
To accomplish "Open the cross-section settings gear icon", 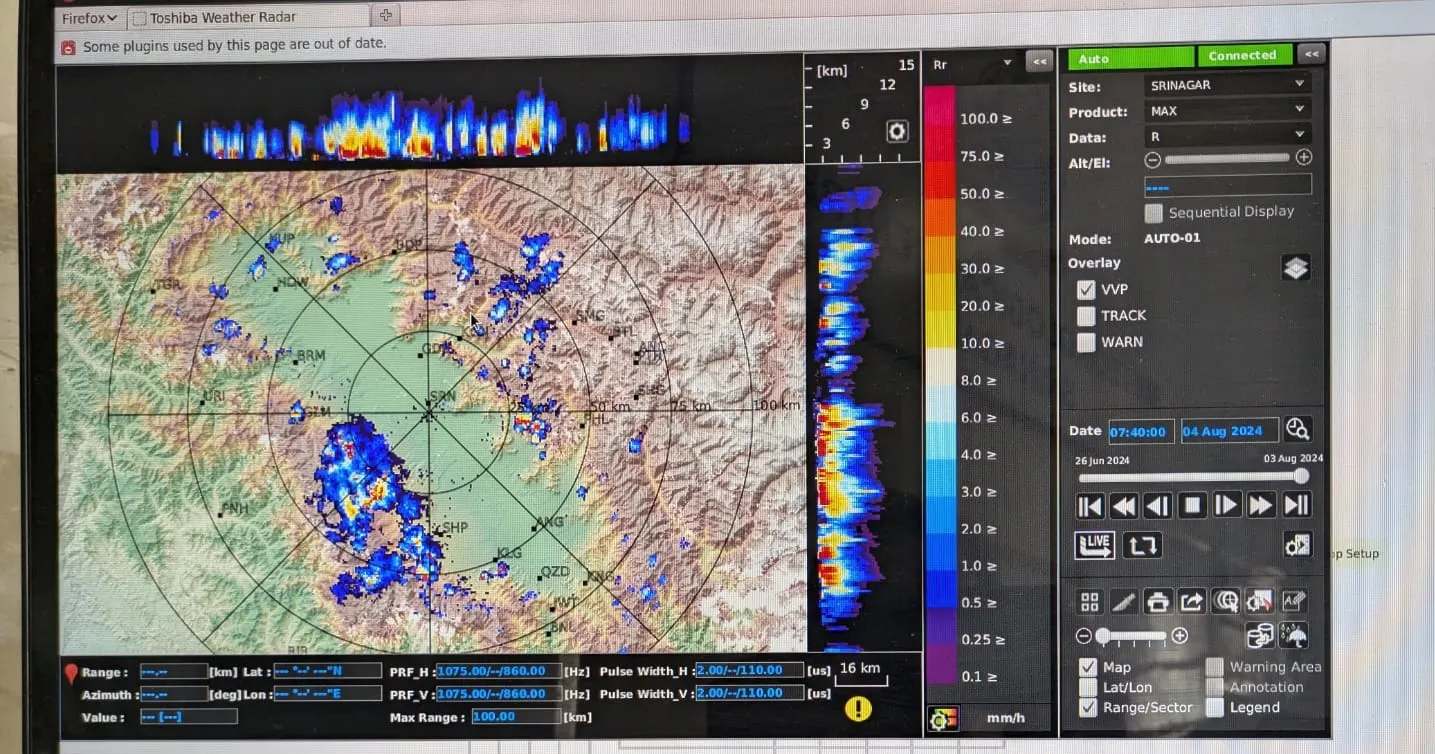I will (897, 132).
